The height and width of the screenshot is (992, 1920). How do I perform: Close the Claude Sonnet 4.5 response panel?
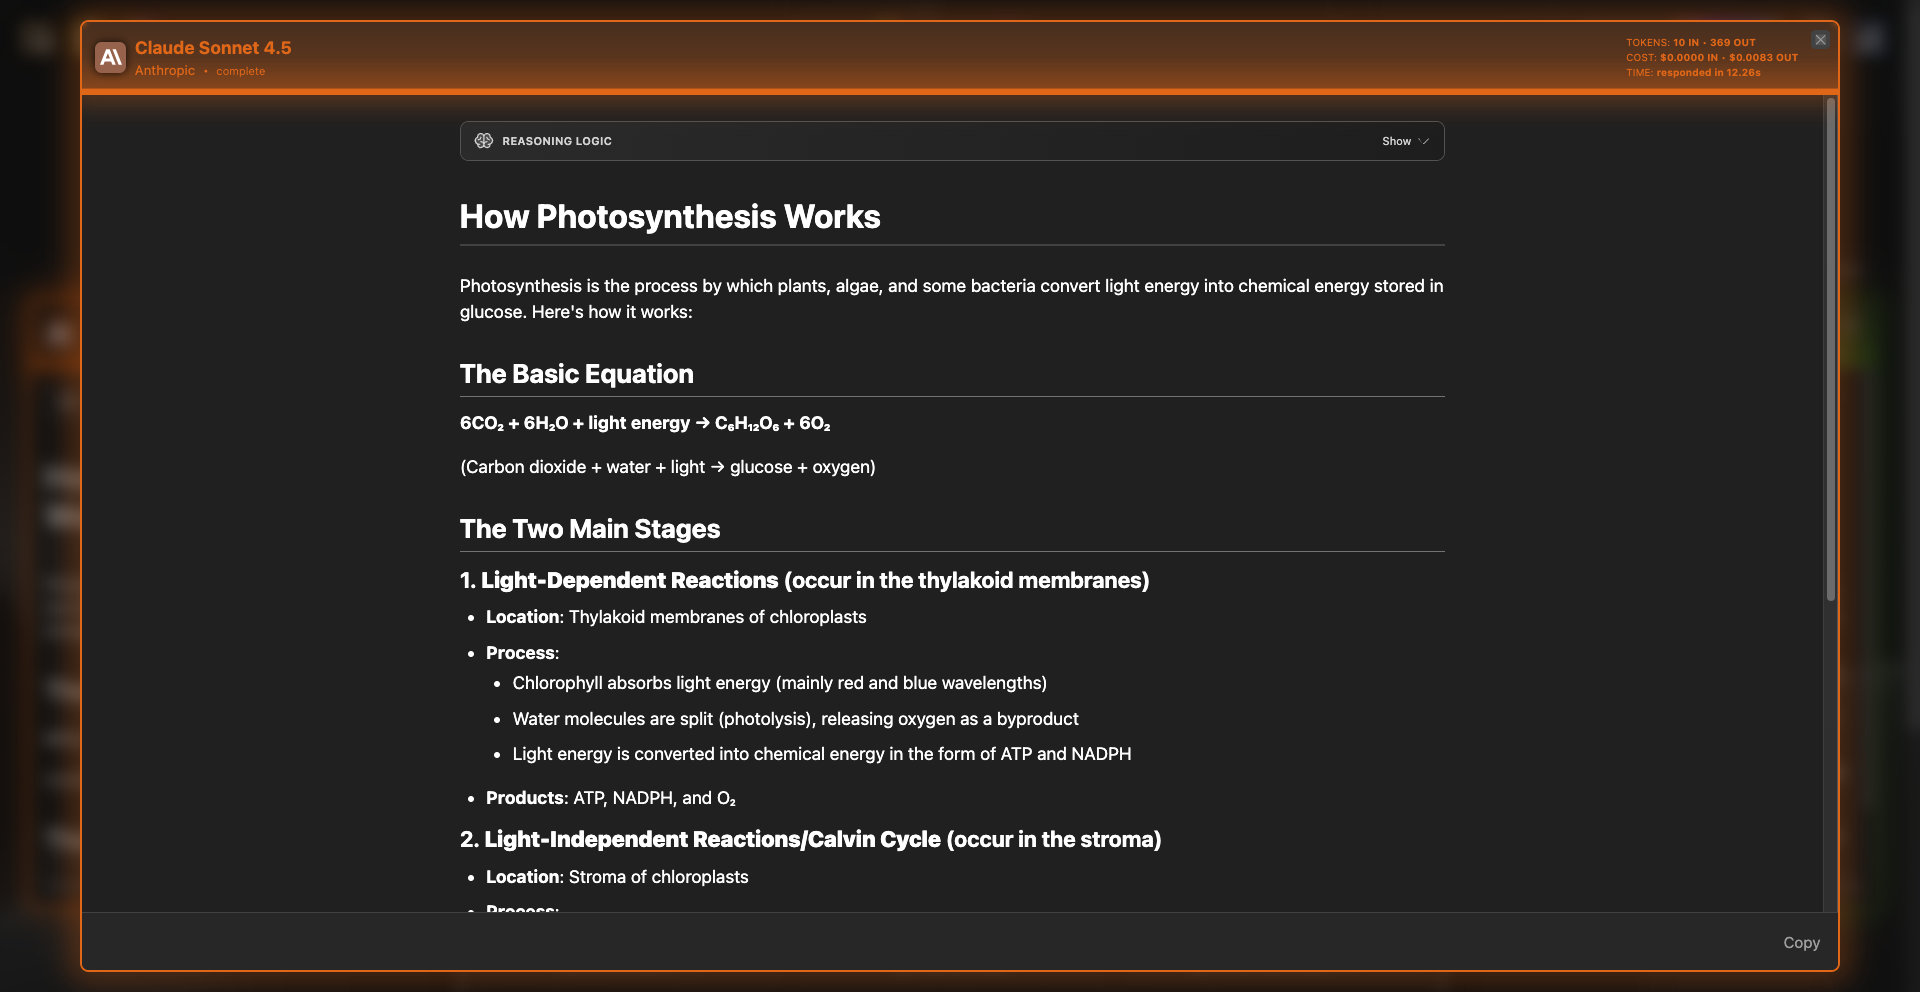point(1820,40)
